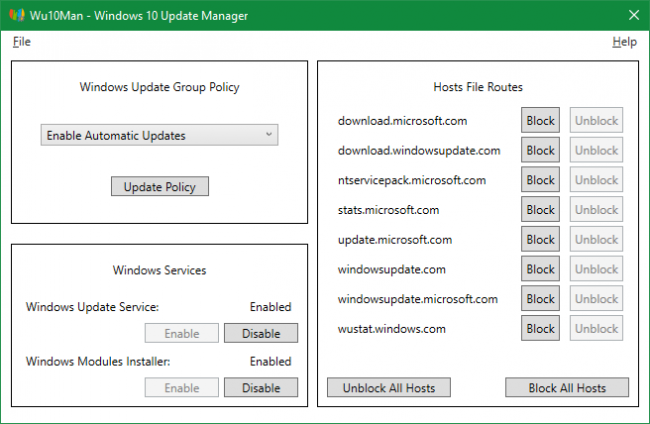Unblock wustat.windows.com host
650x424 pixels.
pos(596,328)
